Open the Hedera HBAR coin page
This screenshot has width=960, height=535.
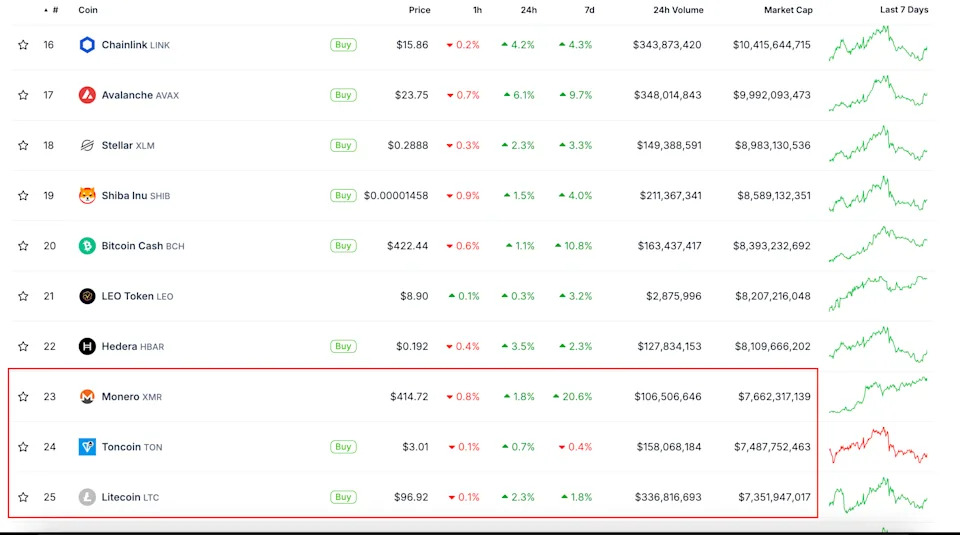[x=132, y=346]
